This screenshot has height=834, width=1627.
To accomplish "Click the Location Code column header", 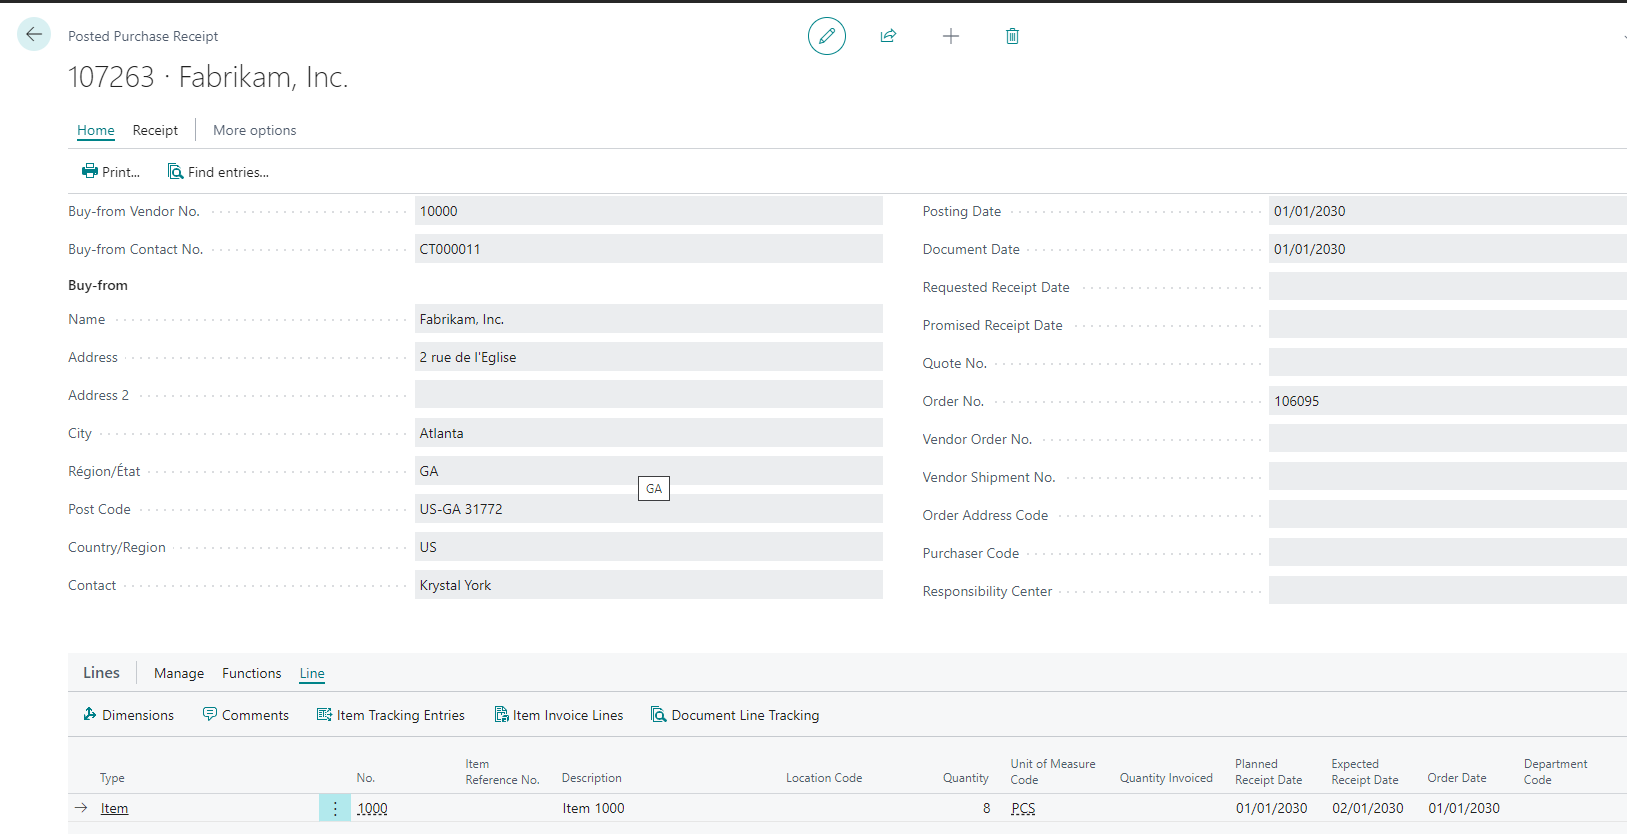I will pyautogui.click(x=824, y=778).
